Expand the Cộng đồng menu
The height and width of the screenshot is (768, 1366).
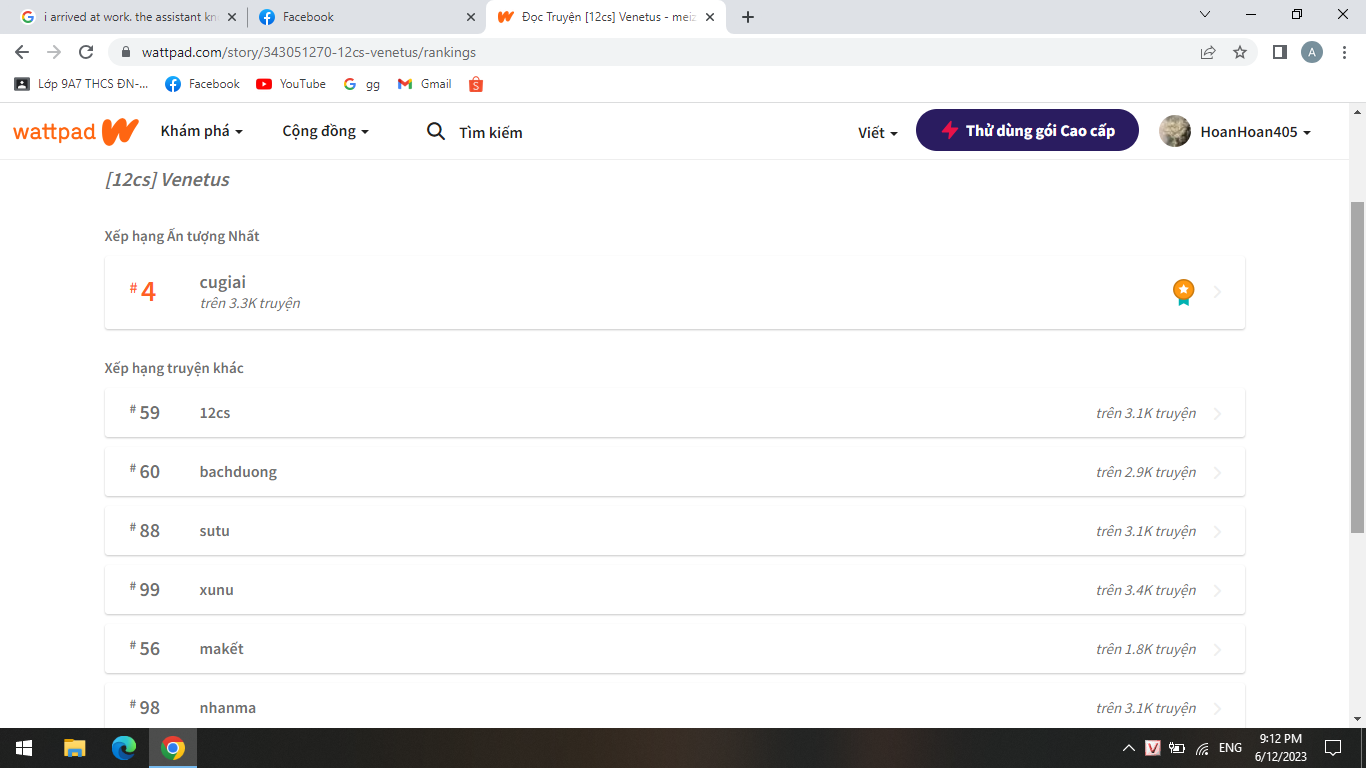click(x=326, y=131)
